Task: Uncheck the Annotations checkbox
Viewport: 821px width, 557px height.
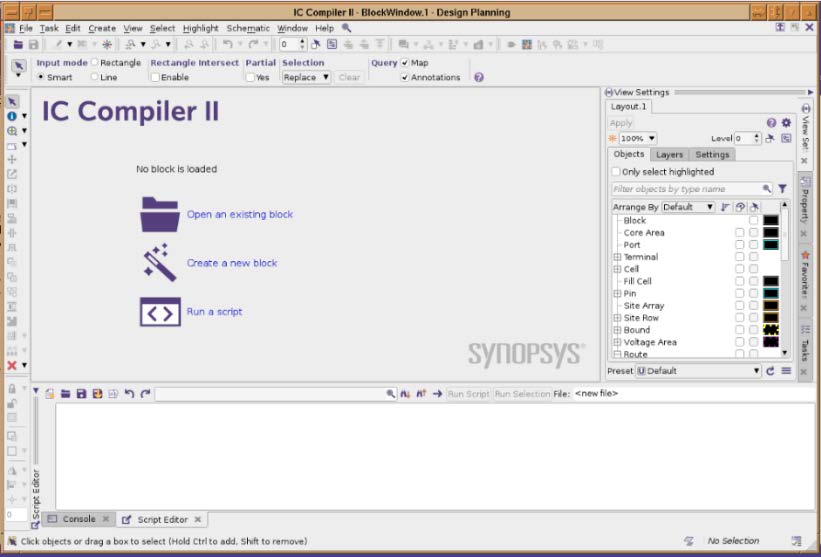Action: (405, 77)
